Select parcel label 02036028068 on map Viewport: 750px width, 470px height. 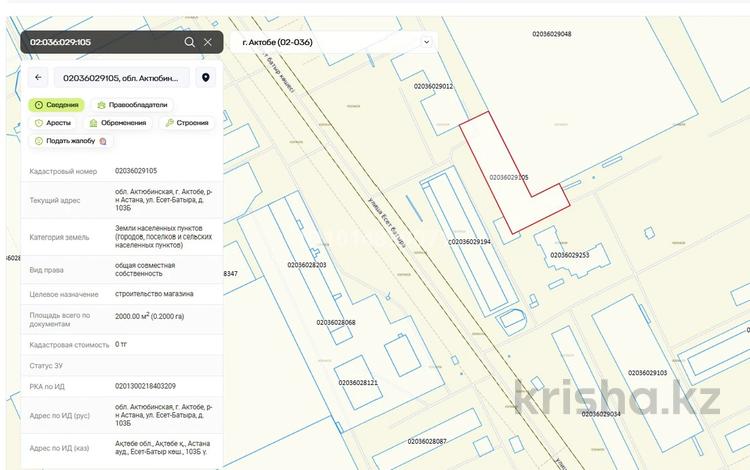(x=336, y=322)
